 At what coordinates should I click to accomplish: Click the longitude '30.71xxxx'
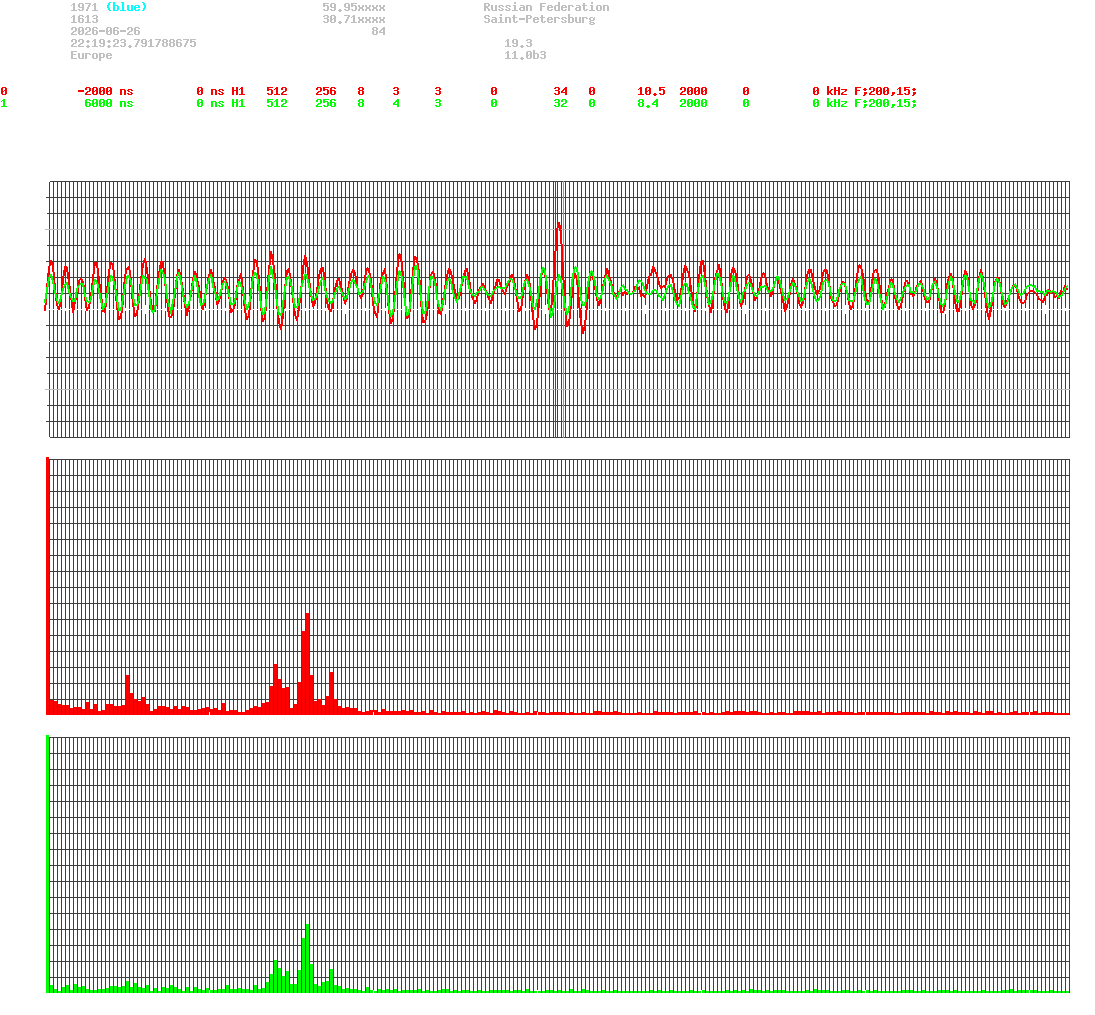[x=353, y=20]
